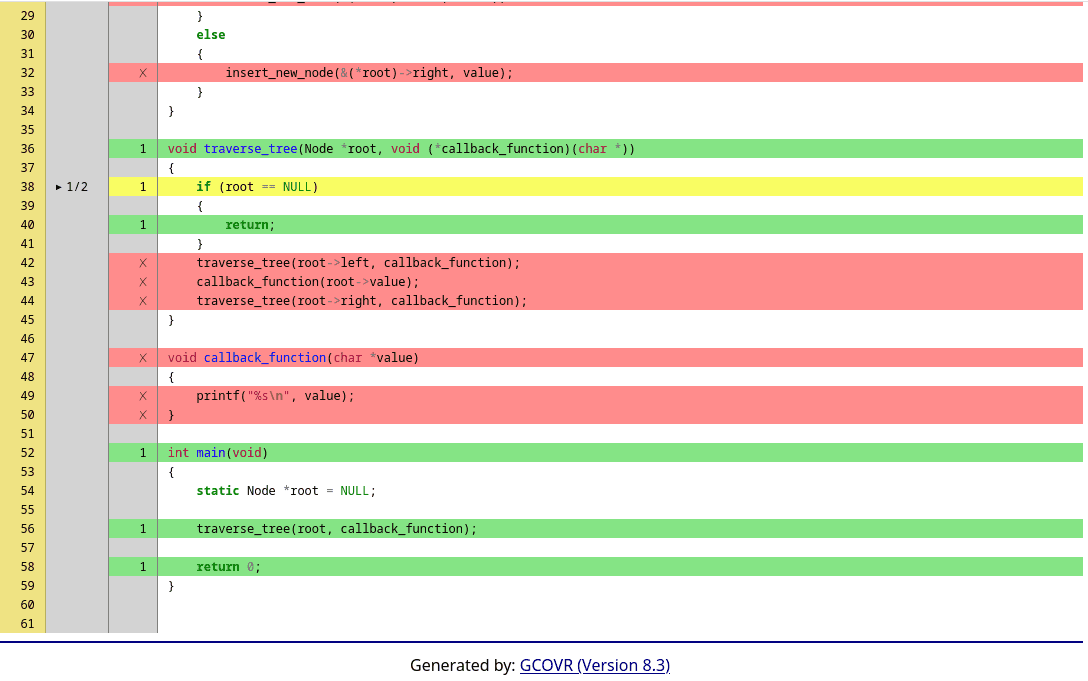Select line number 44
Viewport: 1088px width, 681px height.
[x=27, y=301]
